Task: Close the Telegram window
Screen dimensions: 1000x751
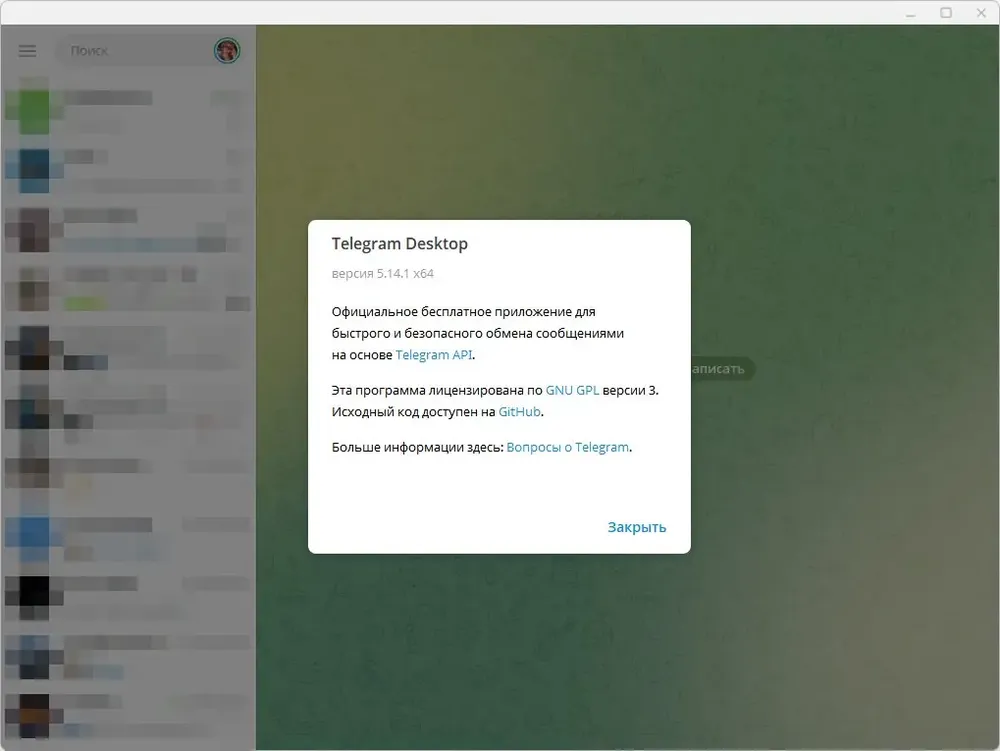Action: (981, 13)
